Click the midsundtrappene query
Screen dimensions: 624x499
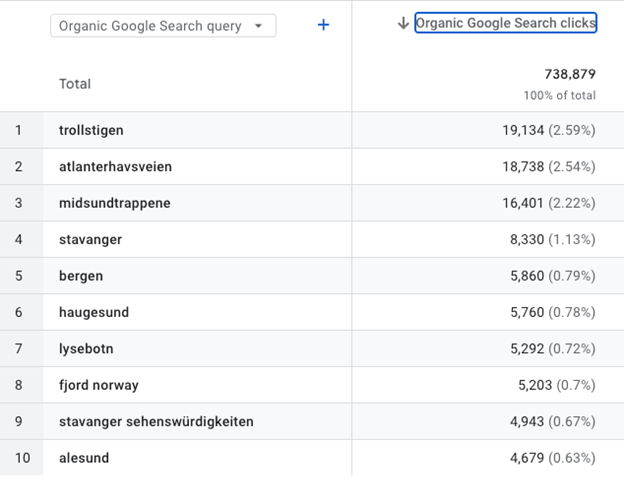(x=114, y=203)
